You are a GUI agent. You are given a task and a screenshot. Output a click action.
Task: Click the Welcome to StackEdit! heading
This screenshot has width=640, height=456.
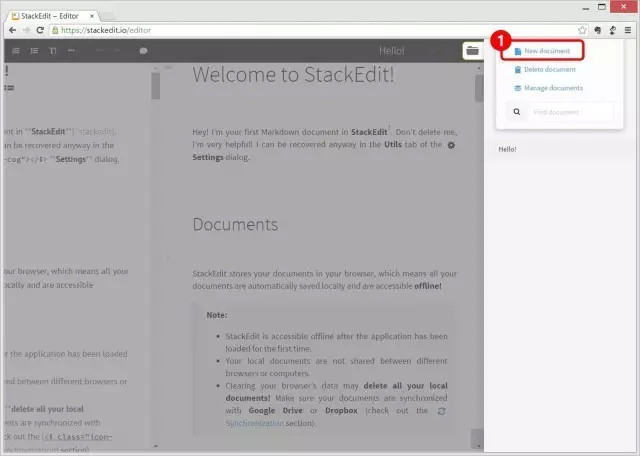coord(293,75)
